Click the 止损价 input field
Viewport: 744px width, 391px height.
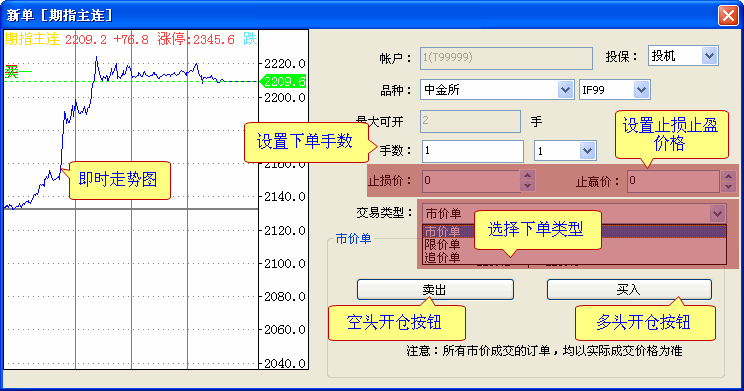click(471, 181)
